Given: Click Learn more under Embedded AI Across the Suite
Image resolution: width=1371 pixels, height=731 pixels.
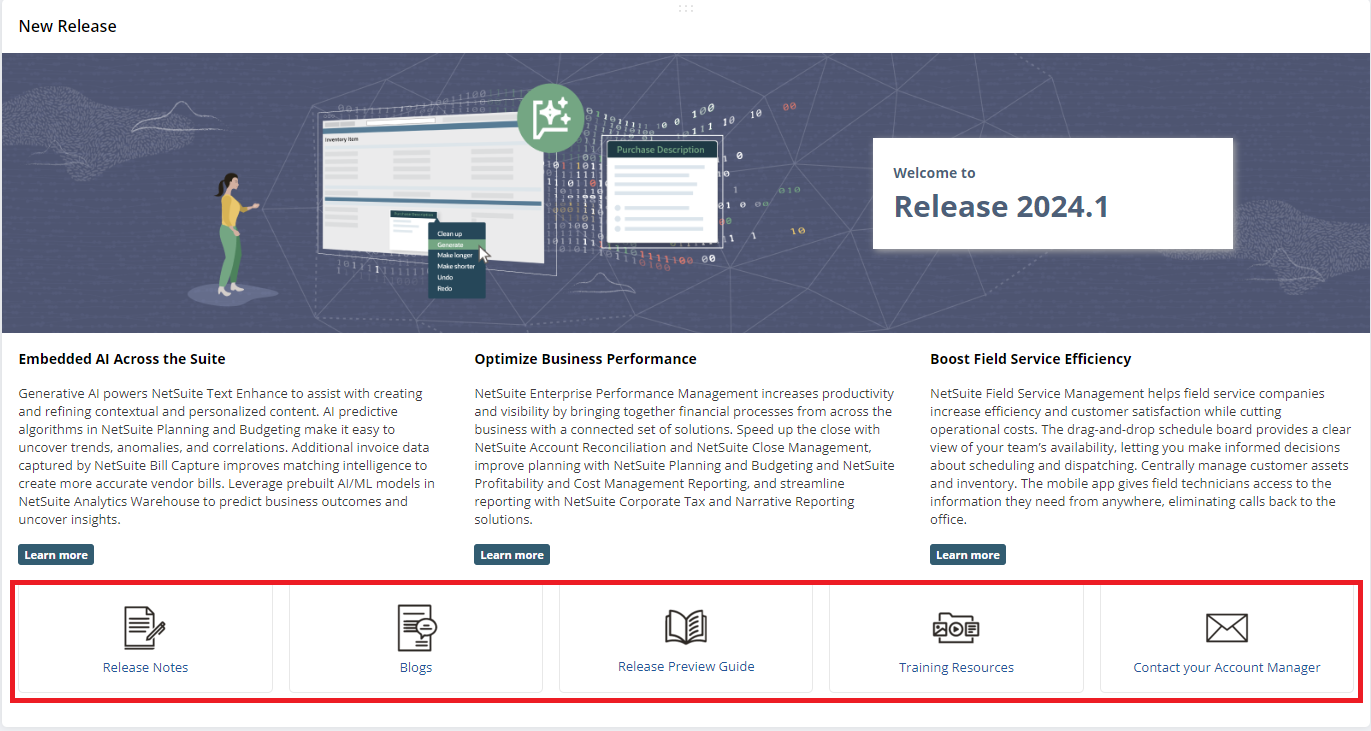Looking at the screenshot, I should pyautogui.click(x=56, y=555).
